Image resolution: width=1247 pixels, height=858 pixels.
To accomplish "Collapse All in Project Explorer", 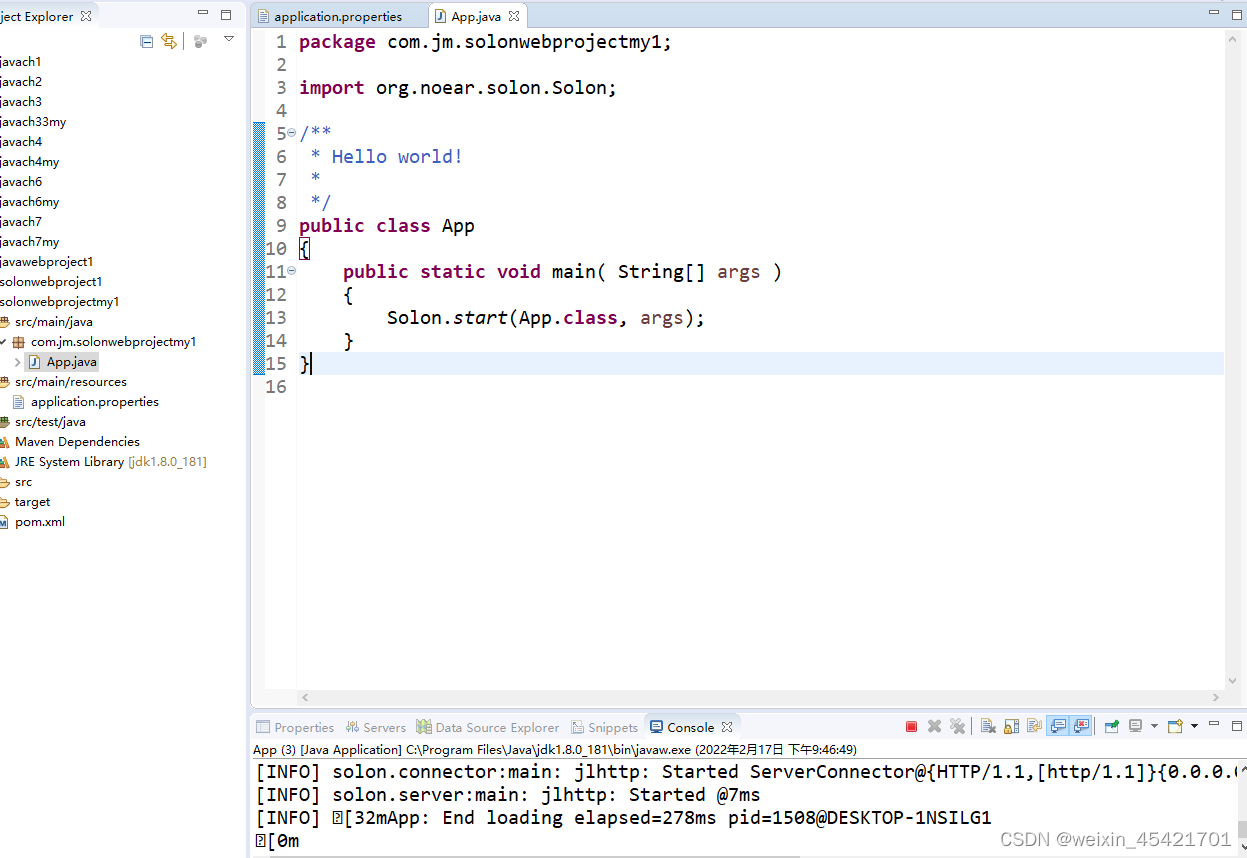I will [x=146, y=41].
